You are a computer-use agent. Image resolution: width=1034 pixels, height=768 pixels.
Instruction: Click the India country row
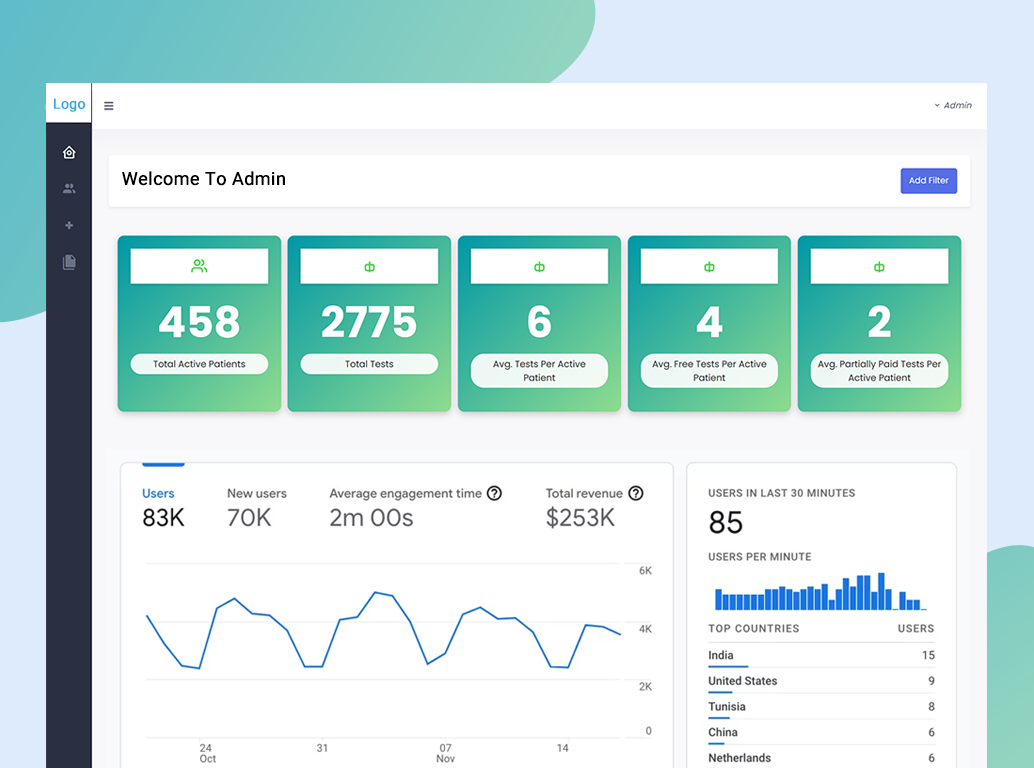pyautogui.click(x=821, y=656)
